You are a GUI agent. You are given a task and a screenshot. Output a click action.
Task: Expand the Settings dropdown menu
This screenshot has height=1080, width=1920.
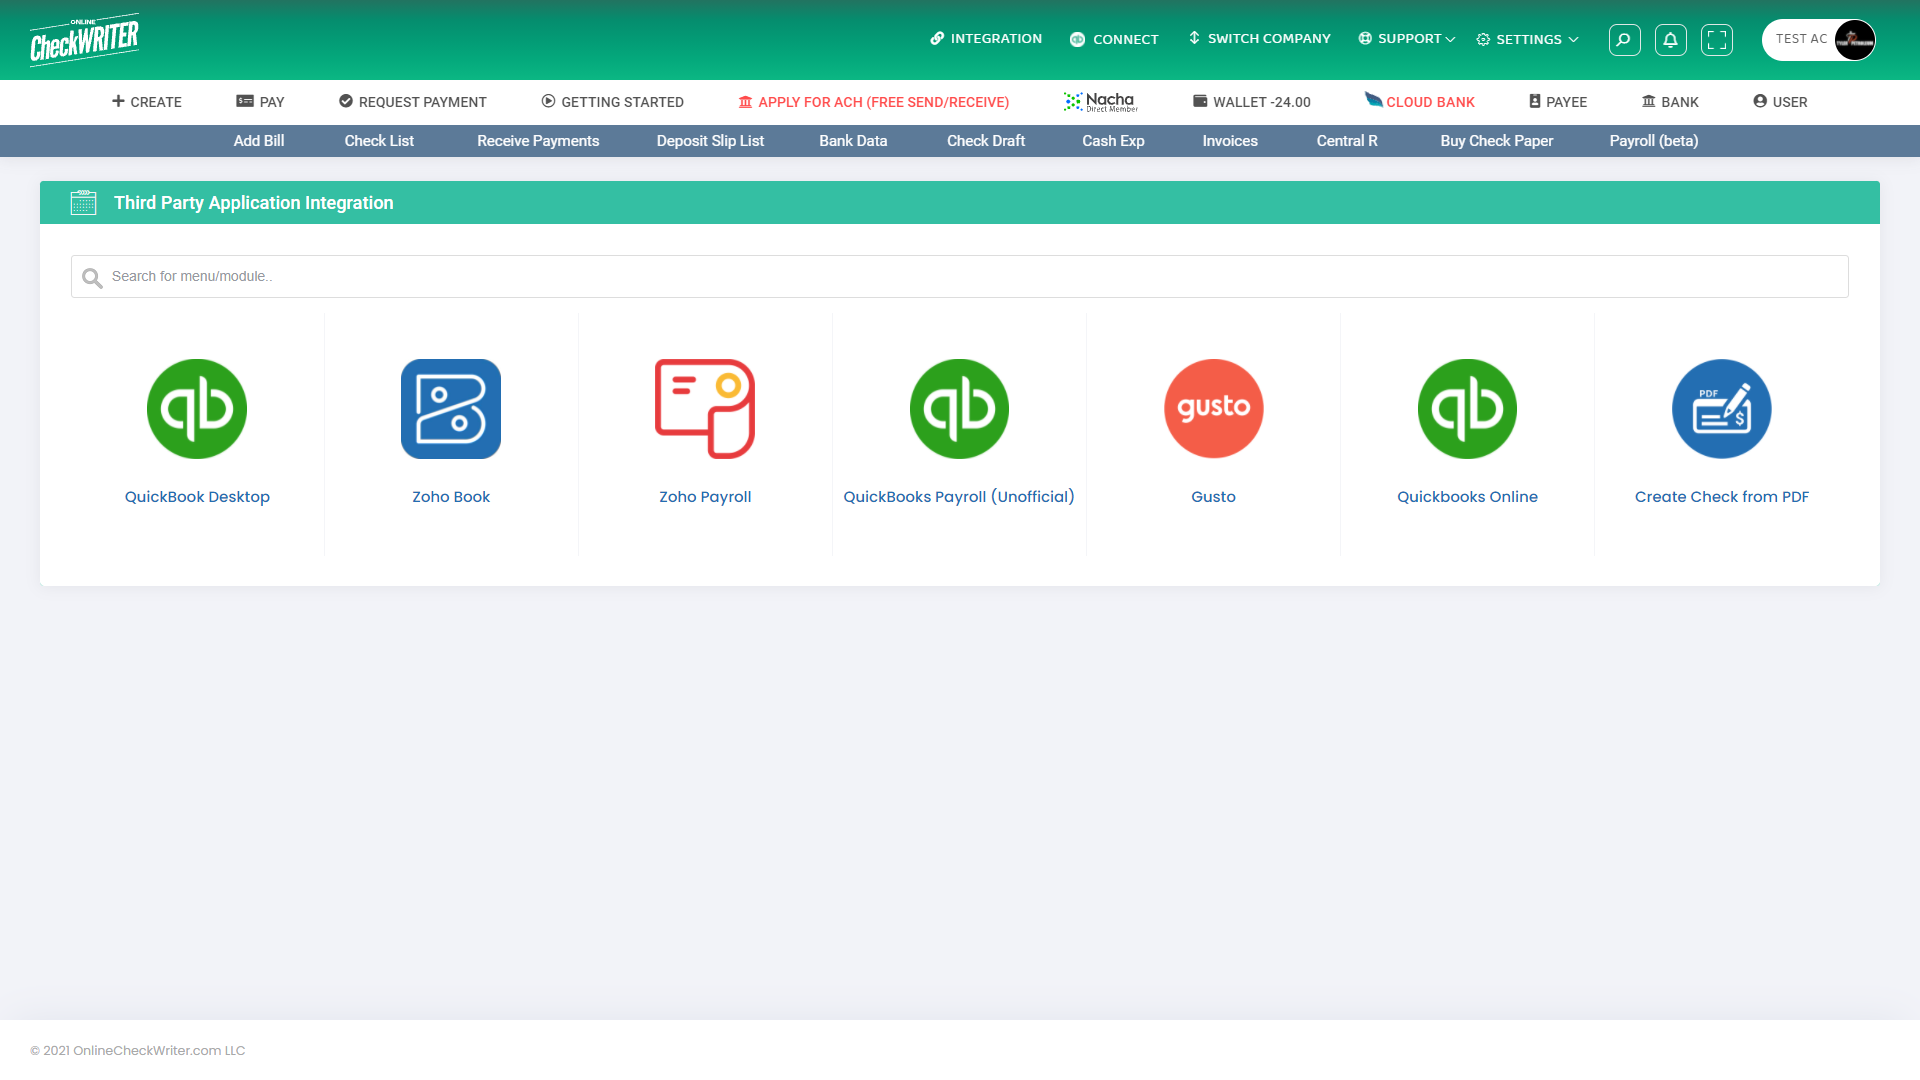tap(1528, 40)
